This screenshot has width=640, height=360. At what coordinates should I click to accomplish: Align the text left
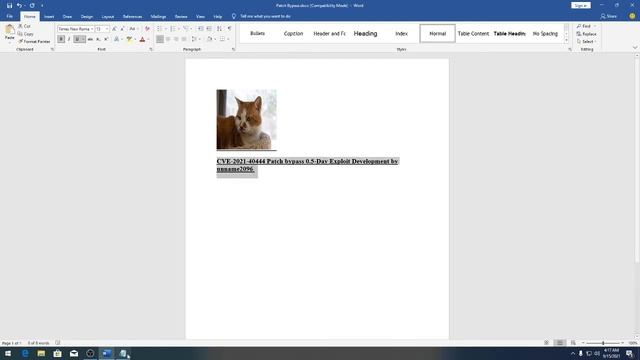click(x=160, y=39)
